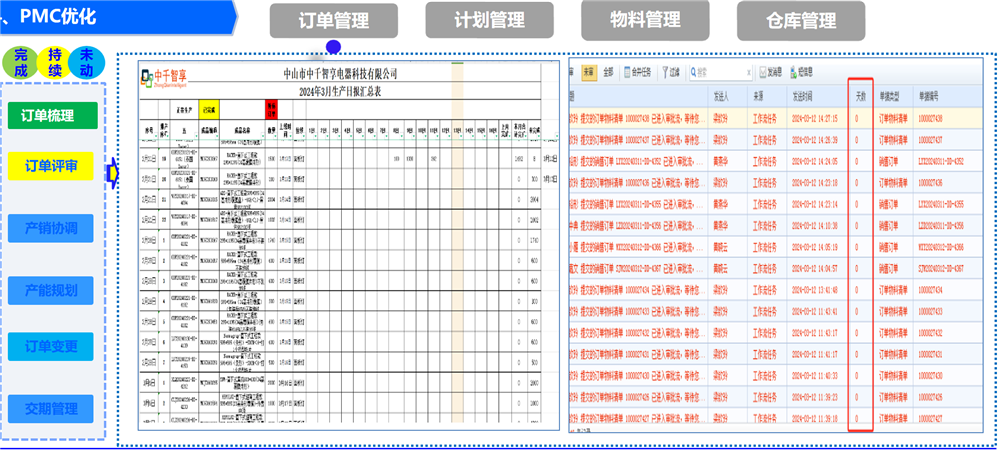The image size is (1000, 450).
Task: Click the 单据类型 column header
Action: [890, 96]
